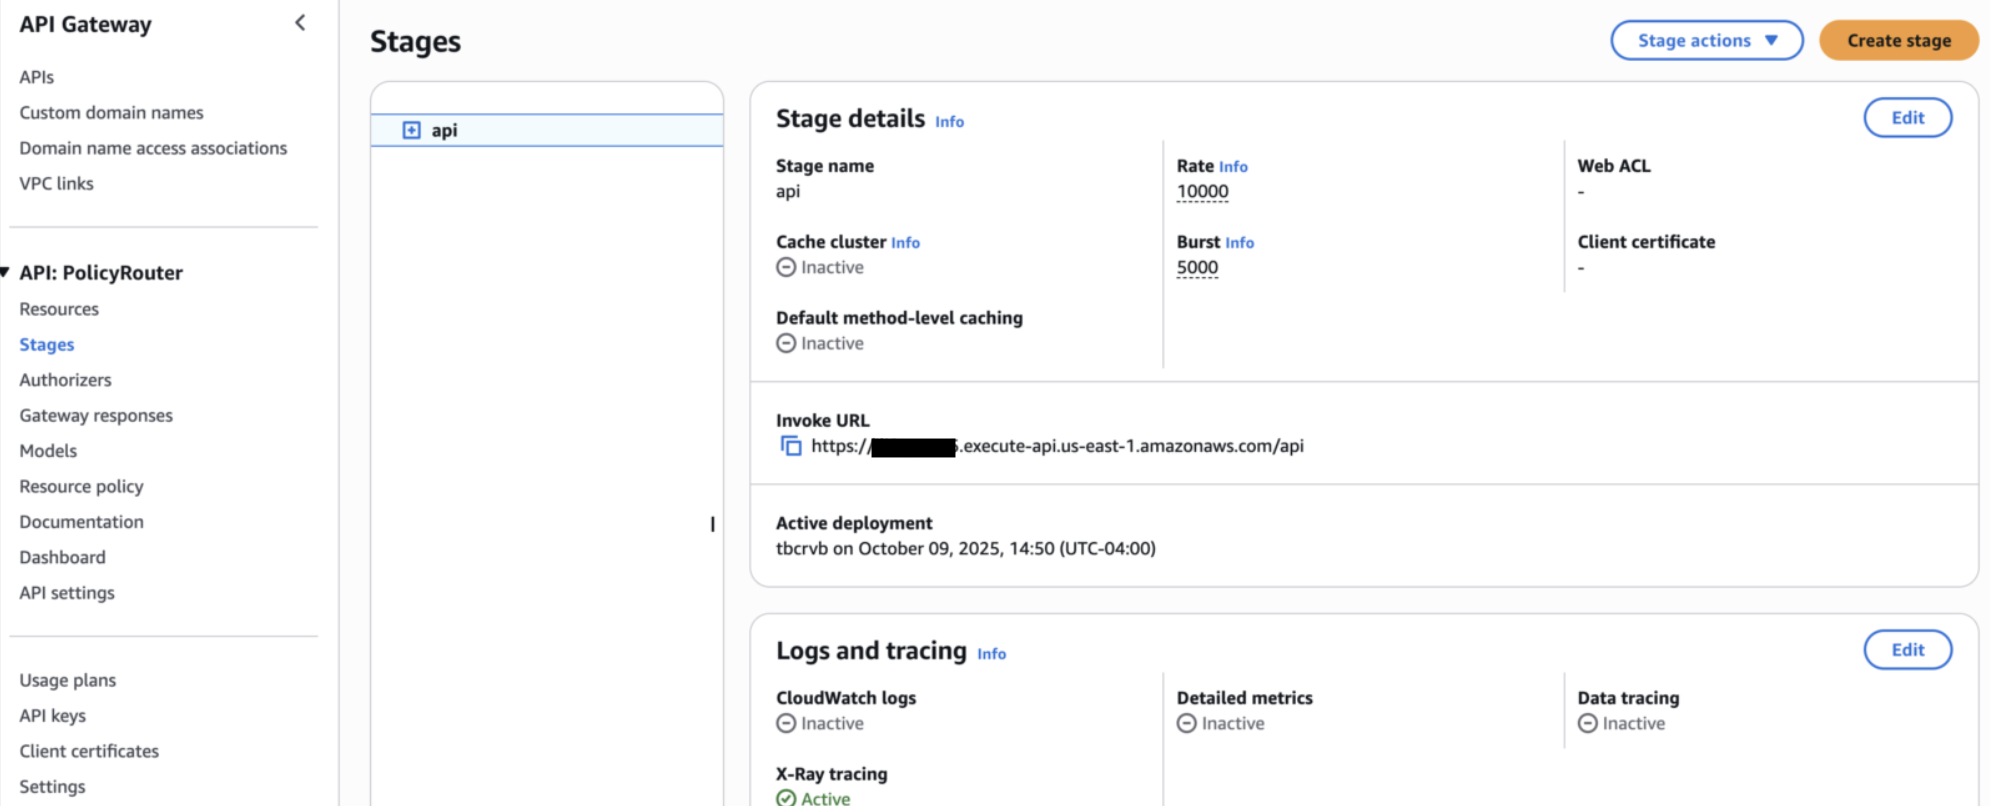1990x806 pixels.
Task: Open the Stage actions dropdown
Action: 1706,40
